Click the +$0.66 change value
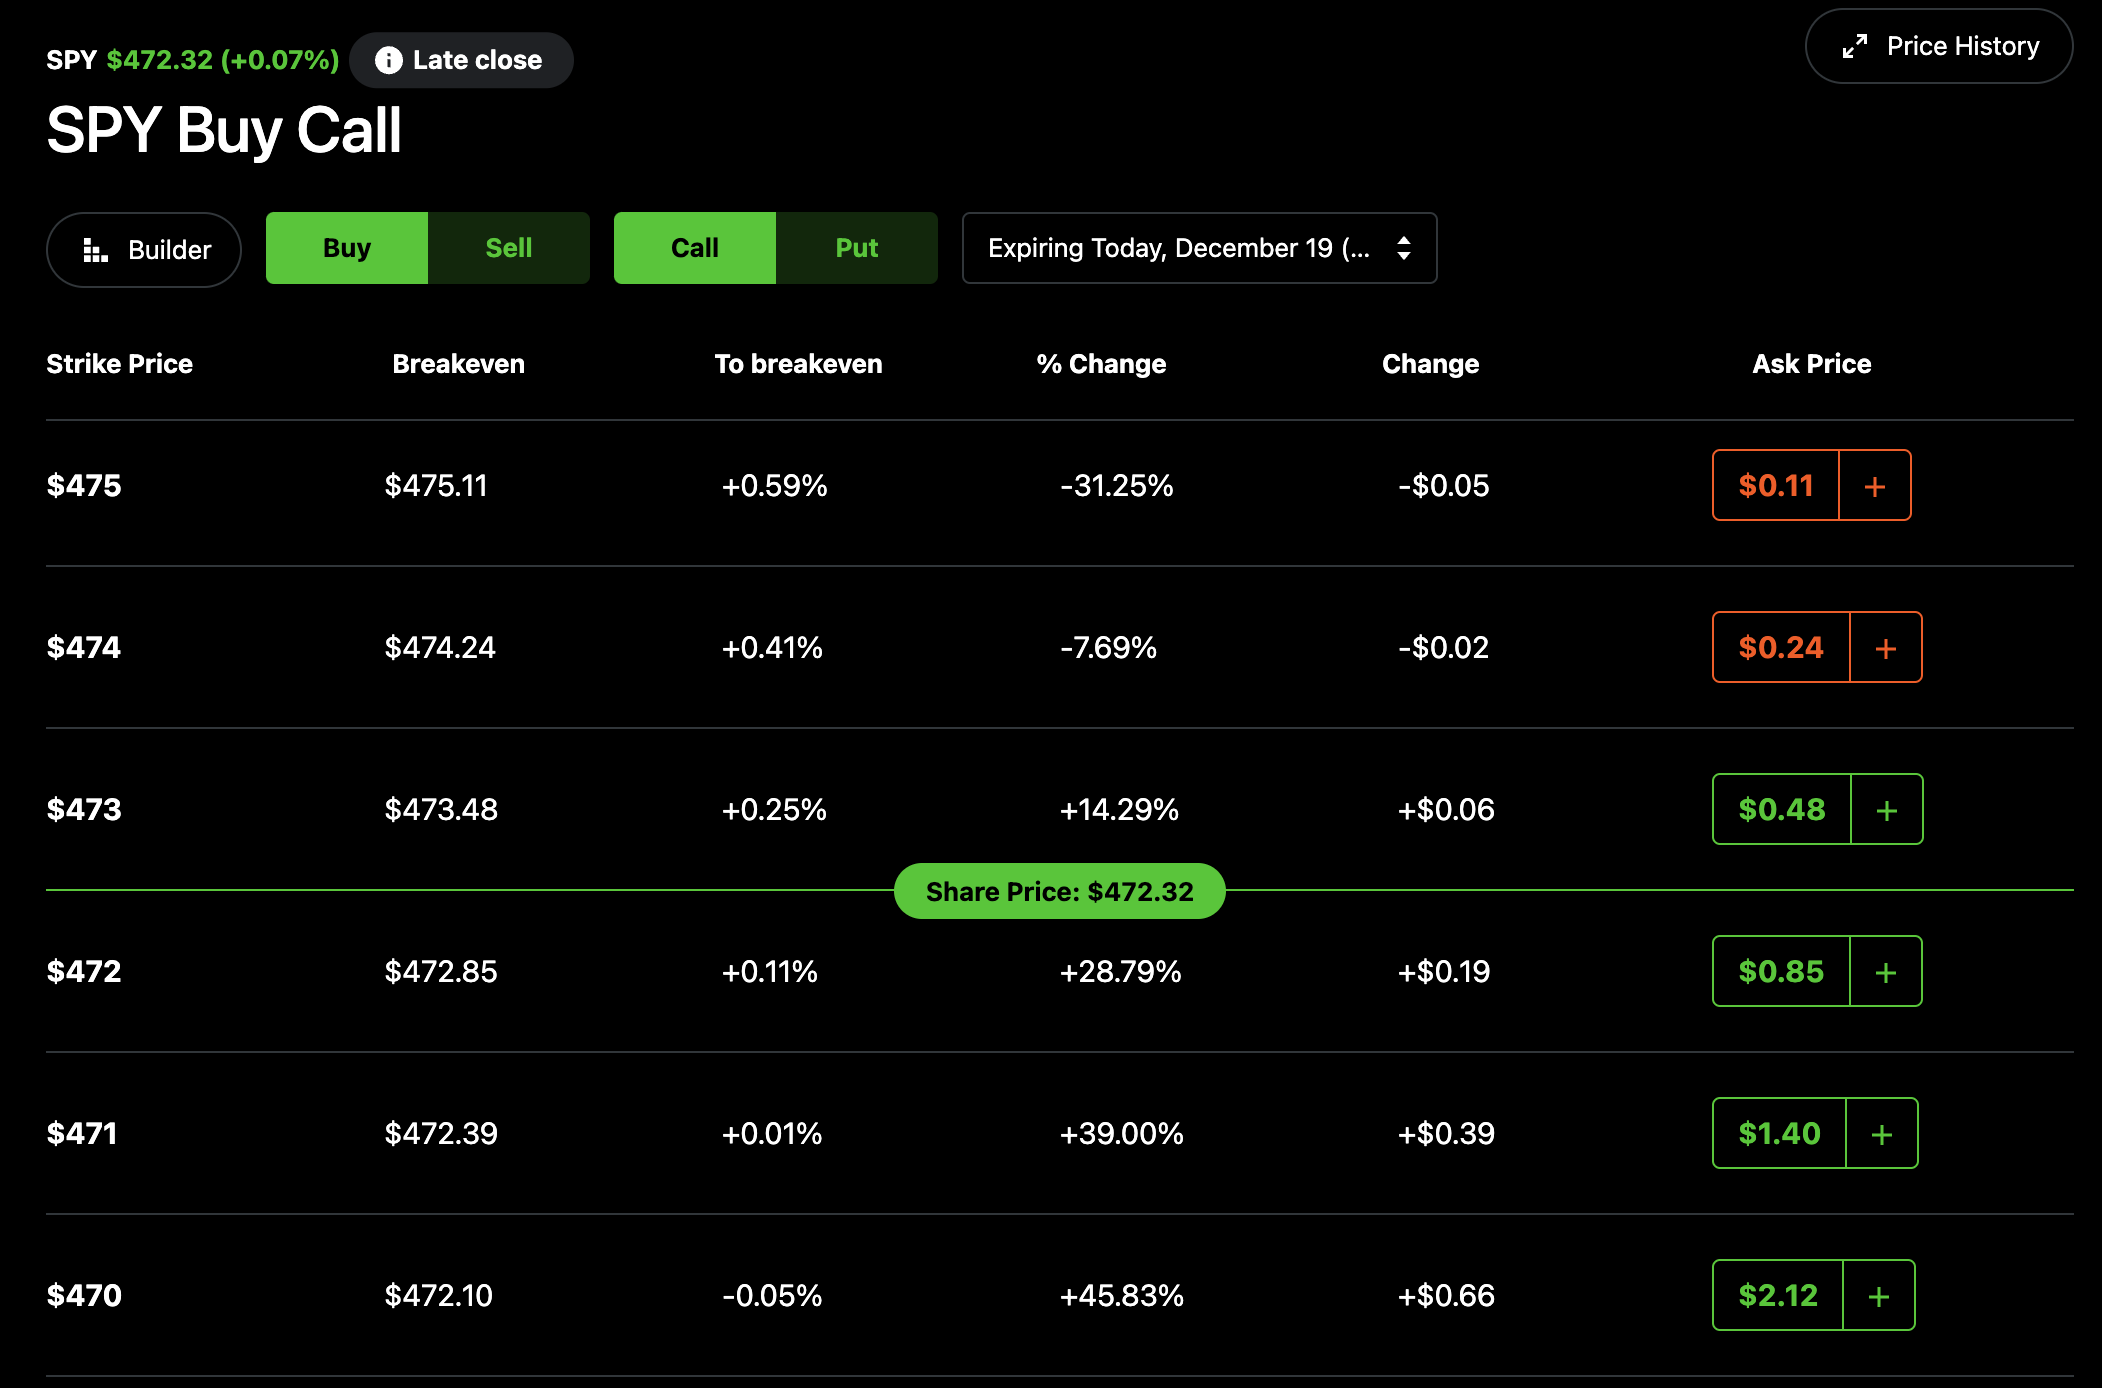Image resolution: width=2102 pixels, height=1388 pixels. click(x=1446, y=1296)
